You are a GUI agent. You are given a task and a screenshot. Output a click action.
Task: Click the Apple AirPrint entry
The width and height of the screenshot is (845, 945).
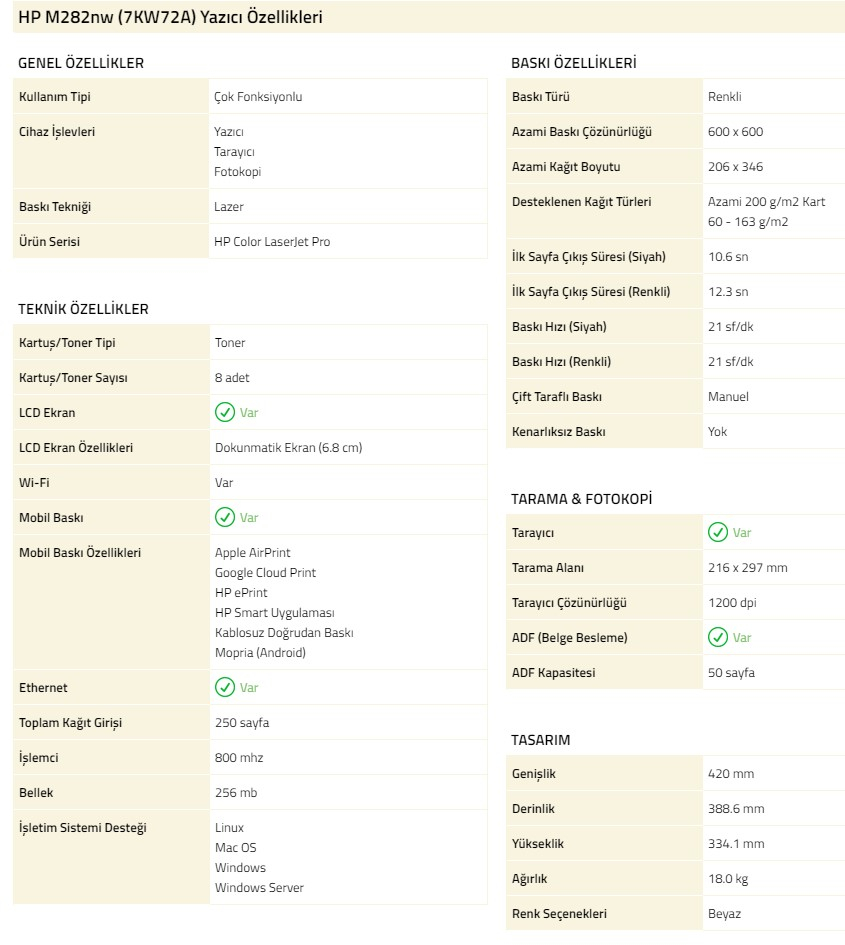(x=253, y=552)
